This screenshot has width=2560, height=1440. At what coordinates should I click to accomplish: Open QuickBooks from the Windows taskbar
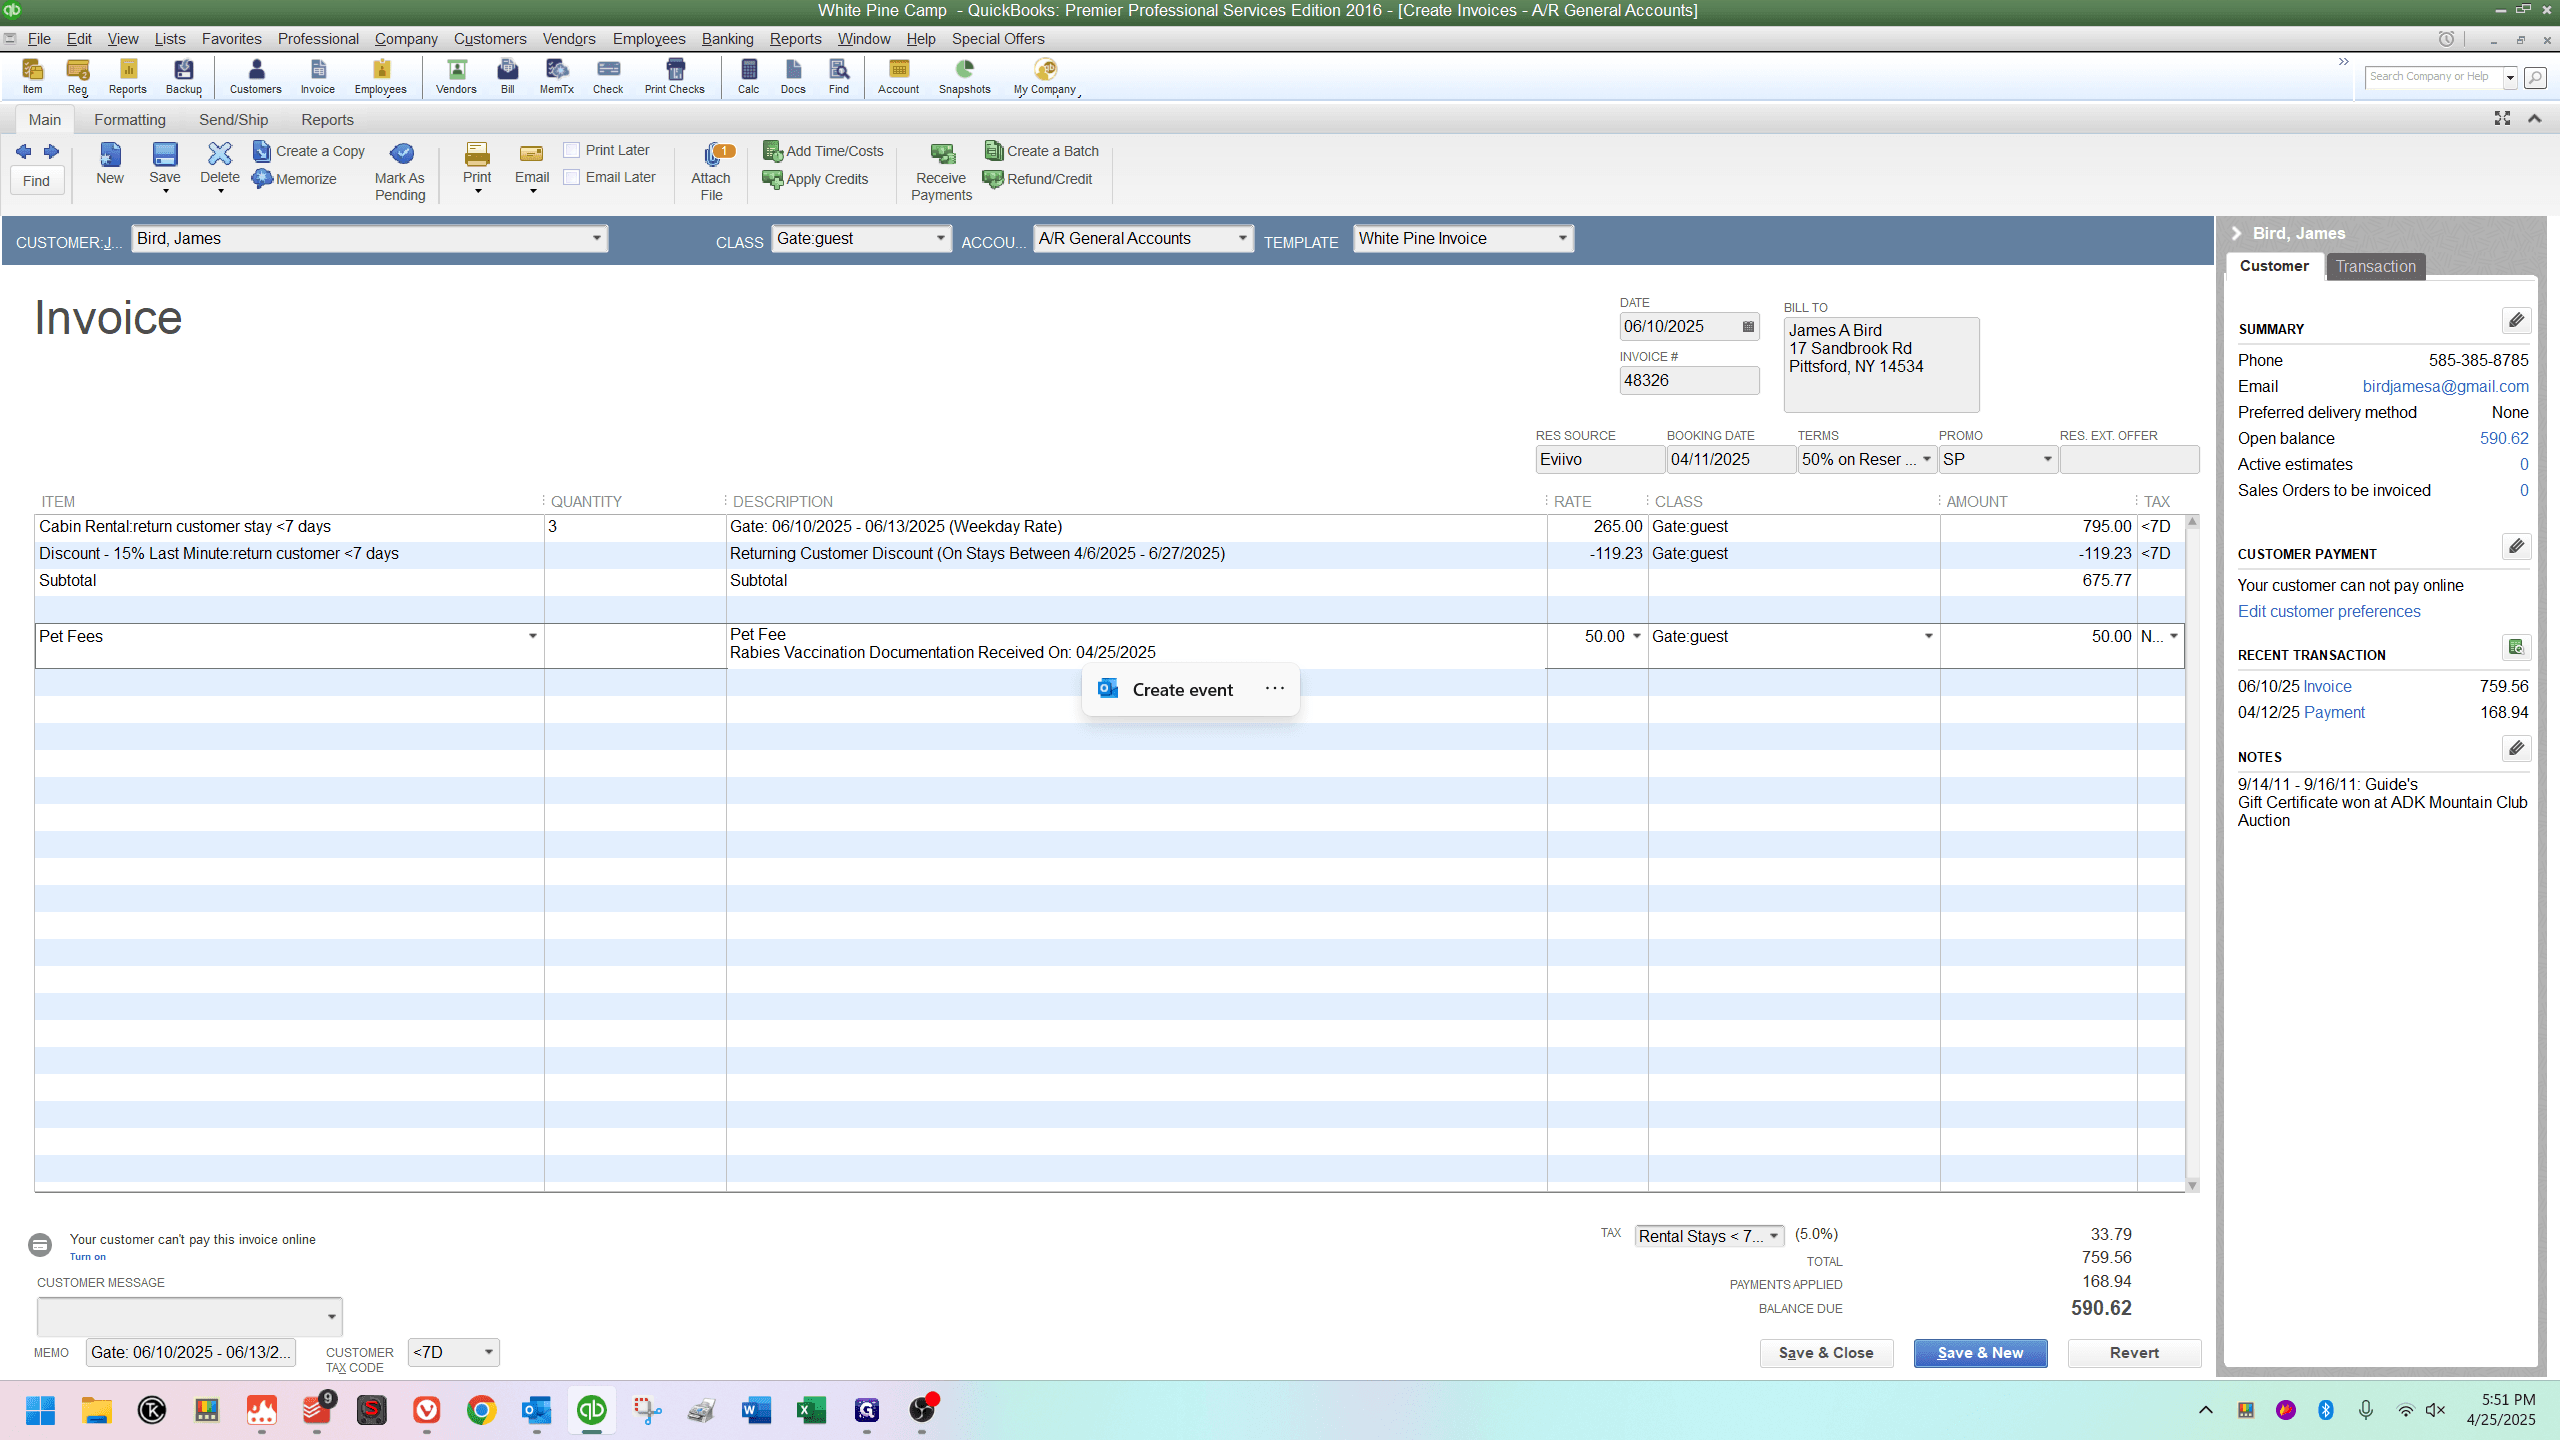[592, 1410]
